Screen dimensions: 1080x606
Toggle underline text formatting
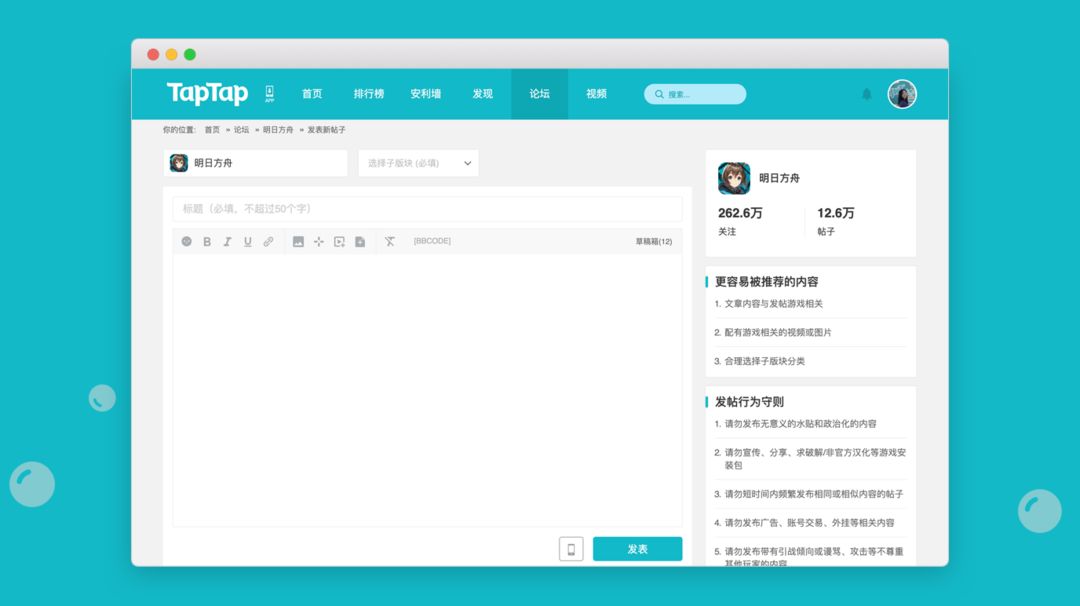[x=247, y=242]
